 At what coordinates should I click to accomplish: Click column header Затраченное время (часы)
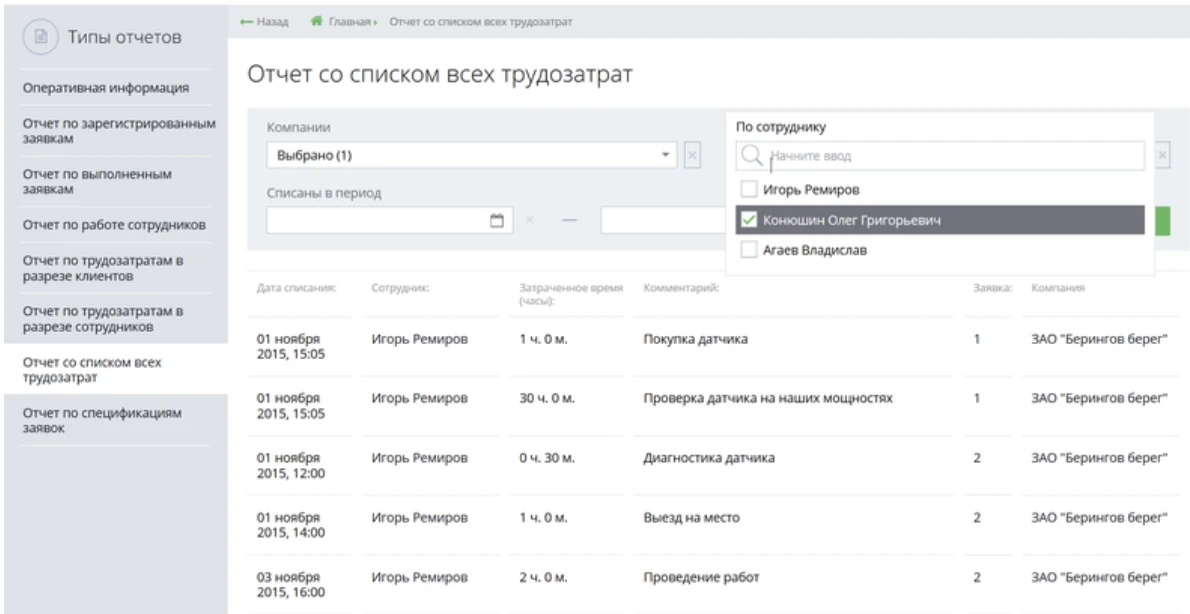pos(571,294)
